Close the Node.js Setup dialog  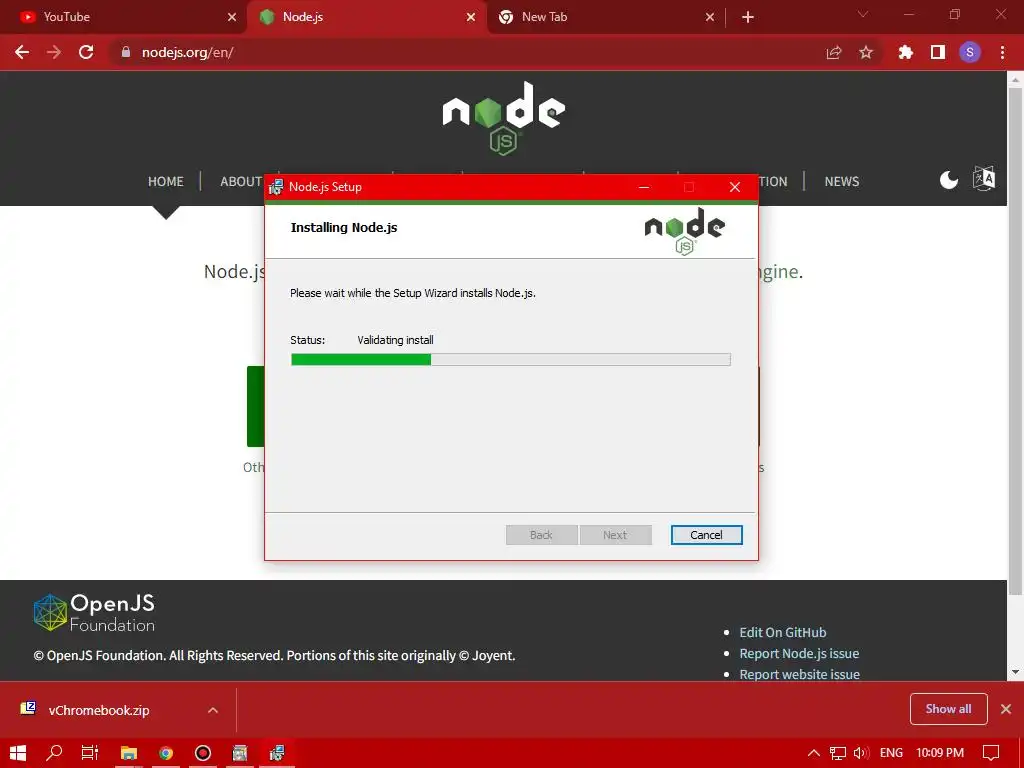[735, 187]
